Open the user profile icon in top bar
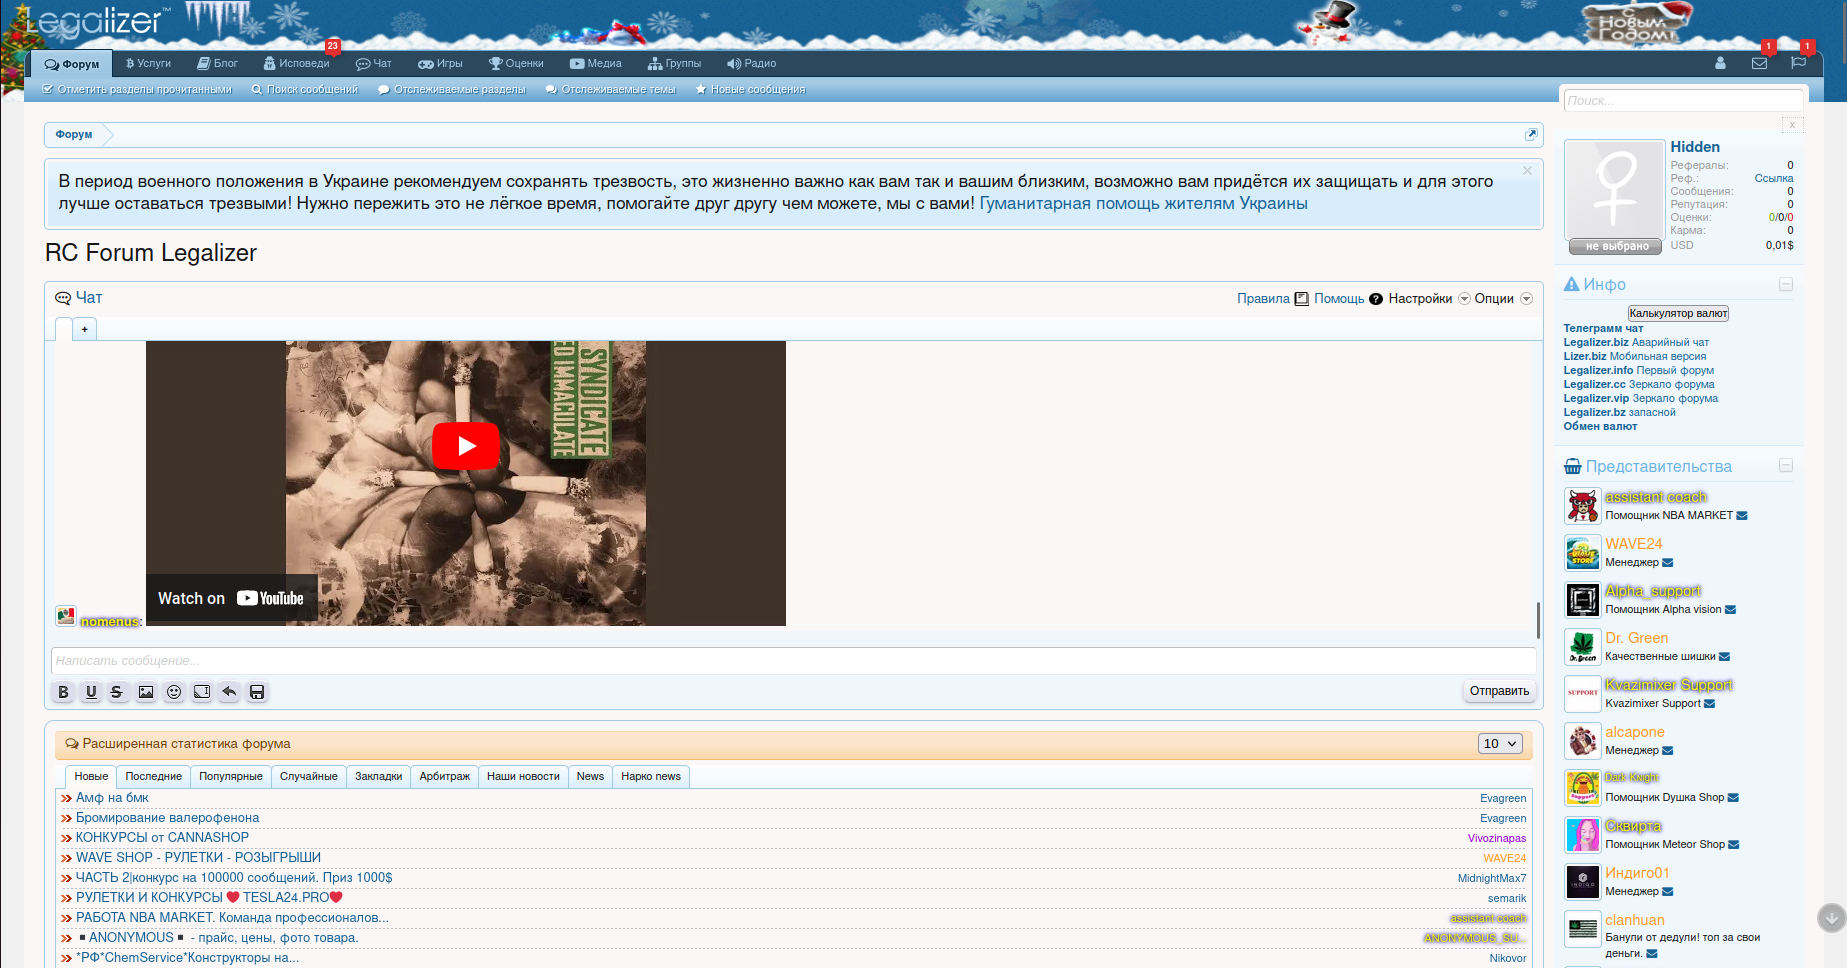This screenshot has width=1847, height=968. click(1720, 63)
